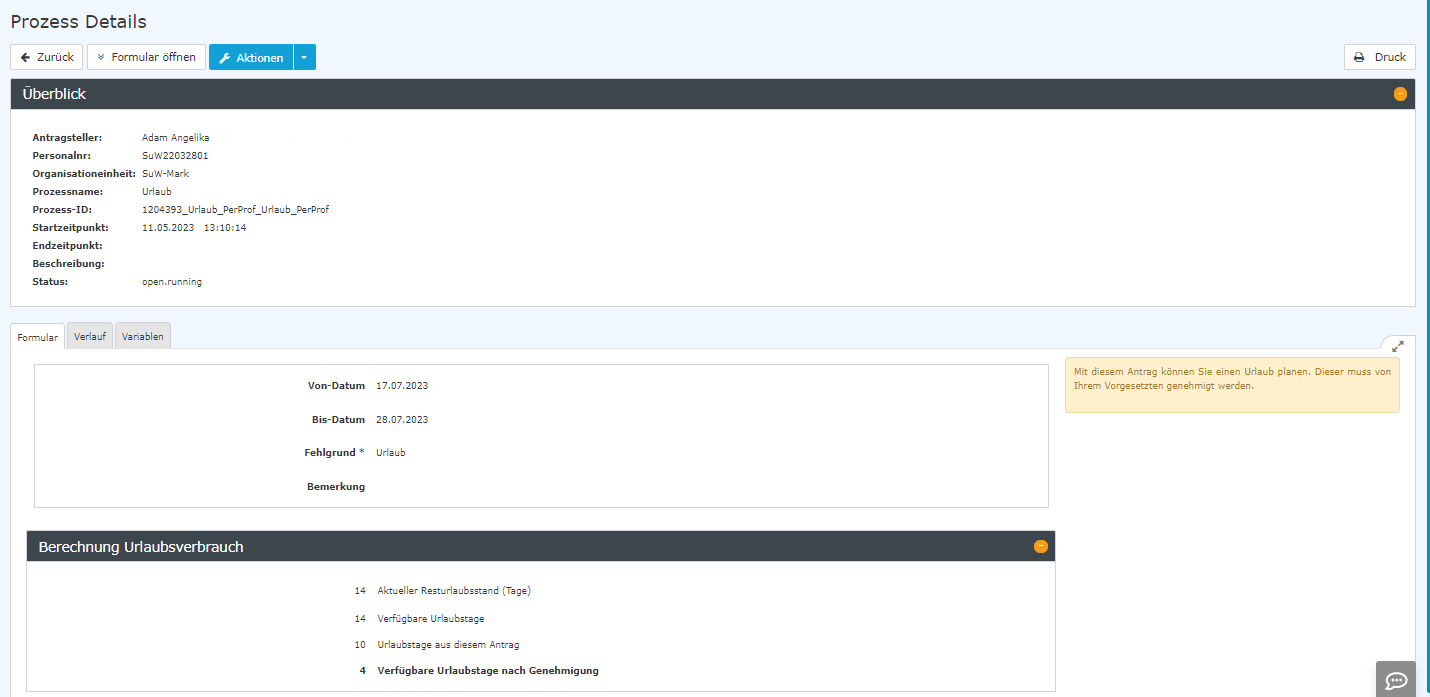Click the Berechnung Urlaubsverbrauch header title
The height and width of the screenshot is (697, 1430).
pos(141,547)
